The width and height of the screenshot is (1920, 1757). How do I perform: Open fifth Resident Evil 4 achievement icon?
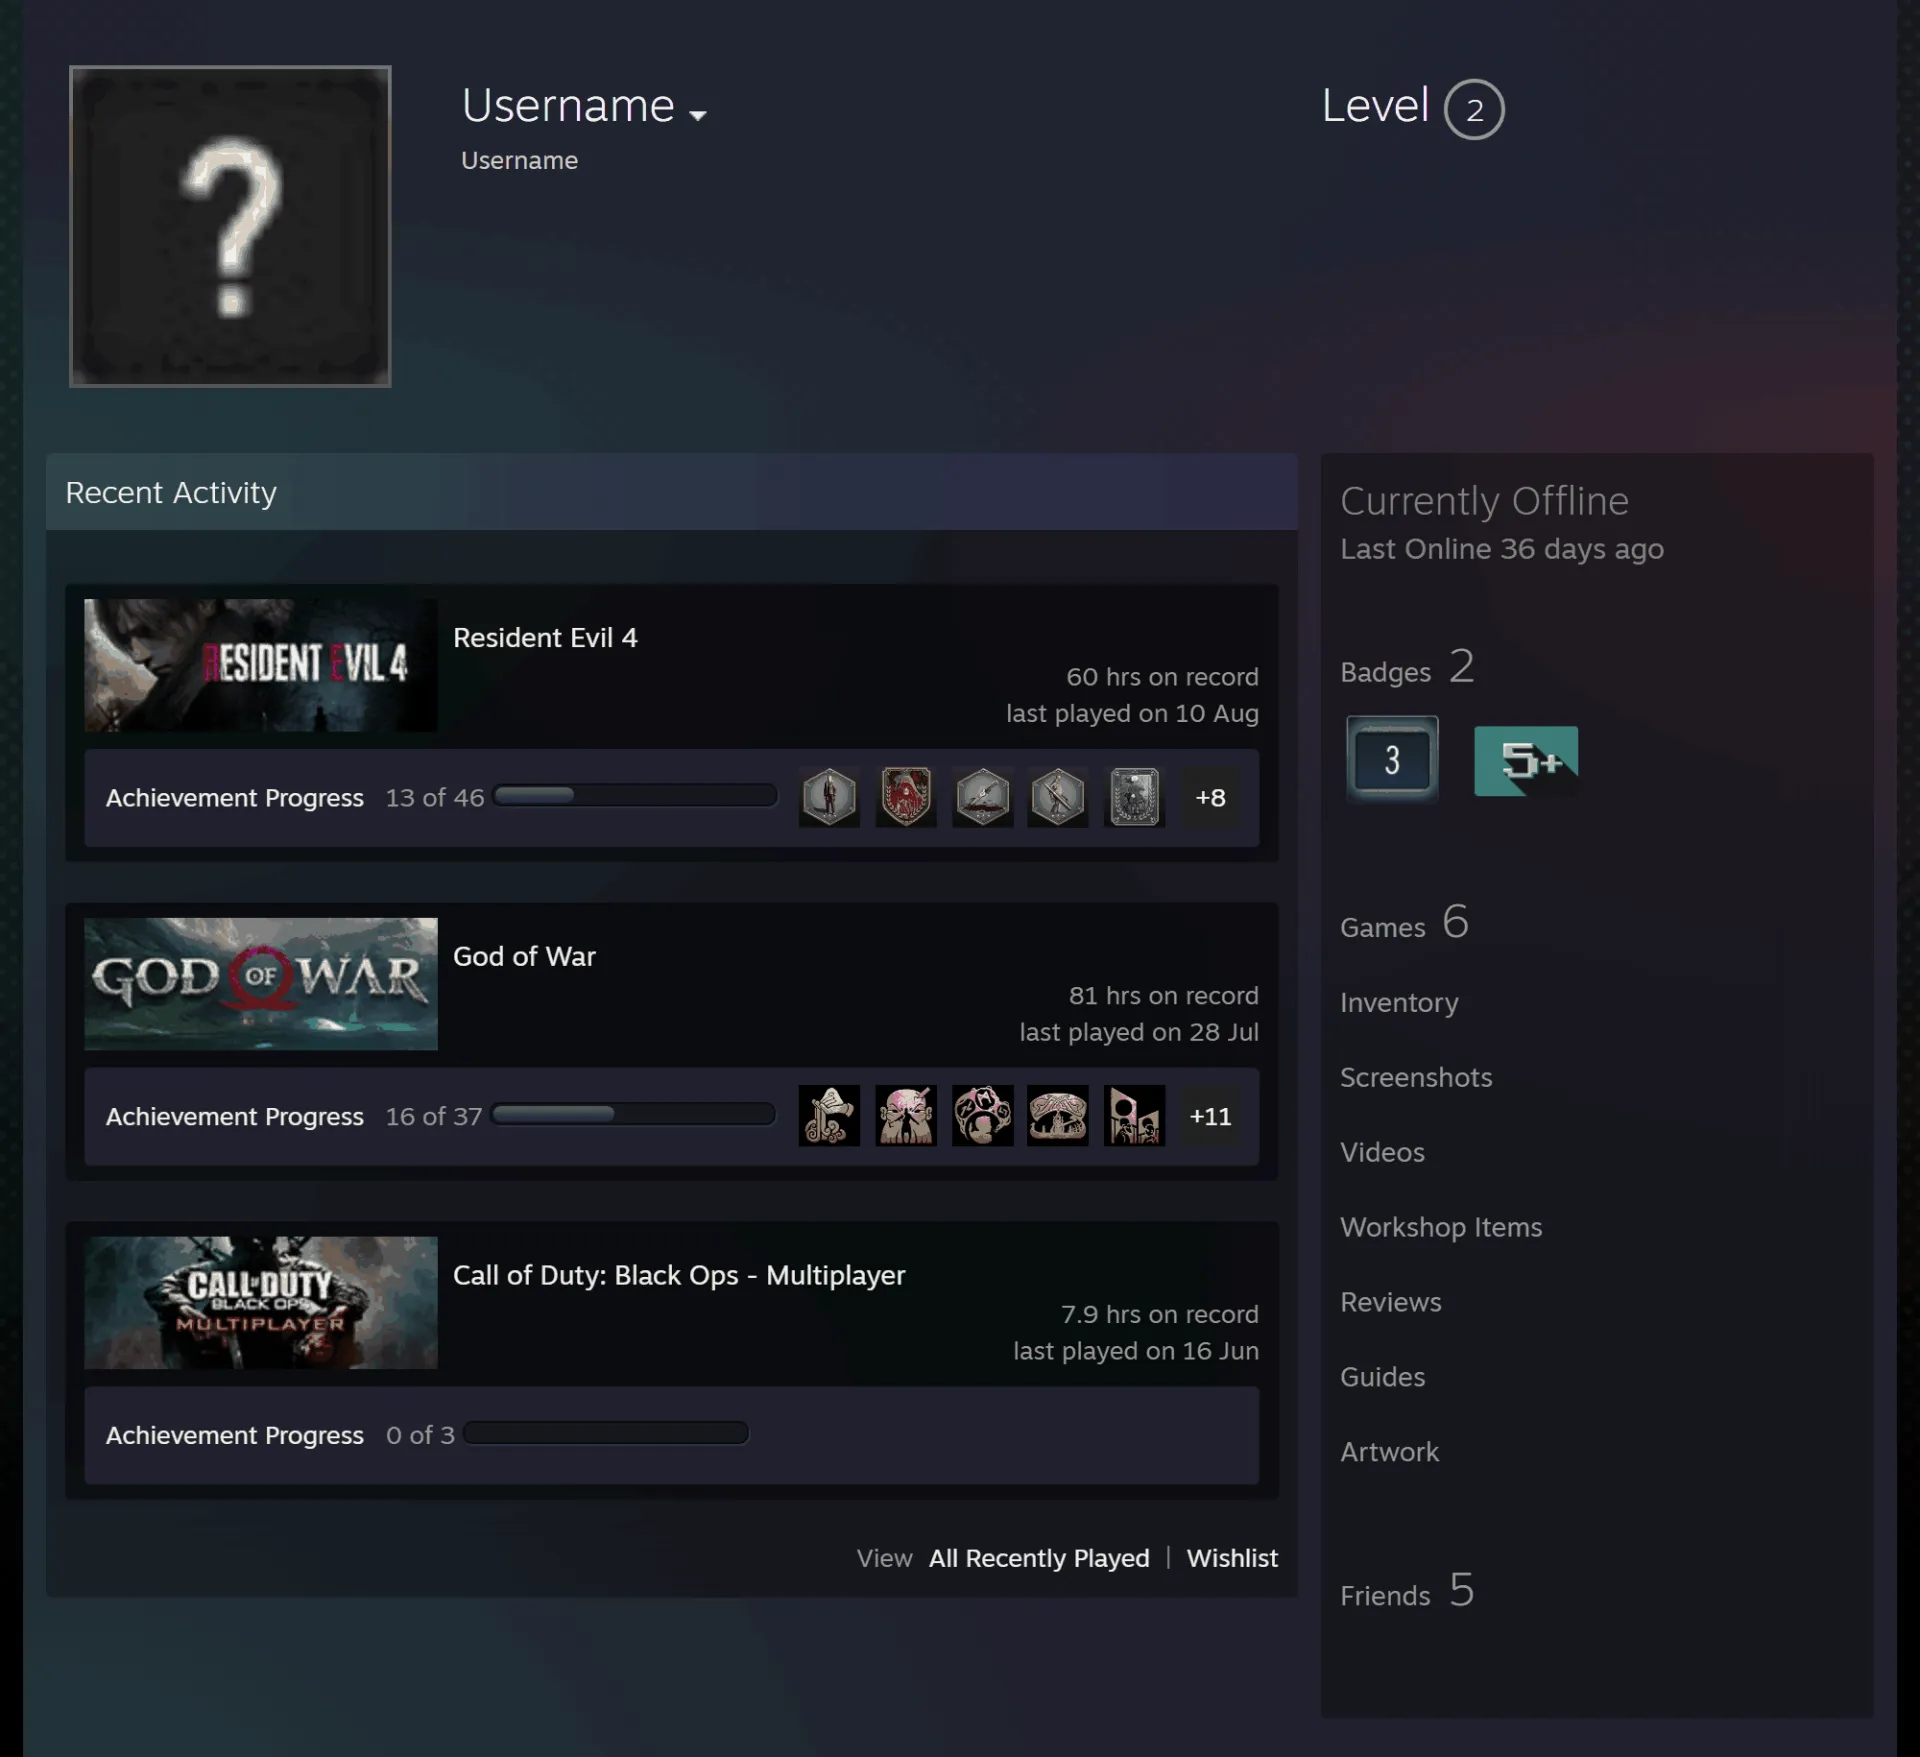(x=1134, y=797)
